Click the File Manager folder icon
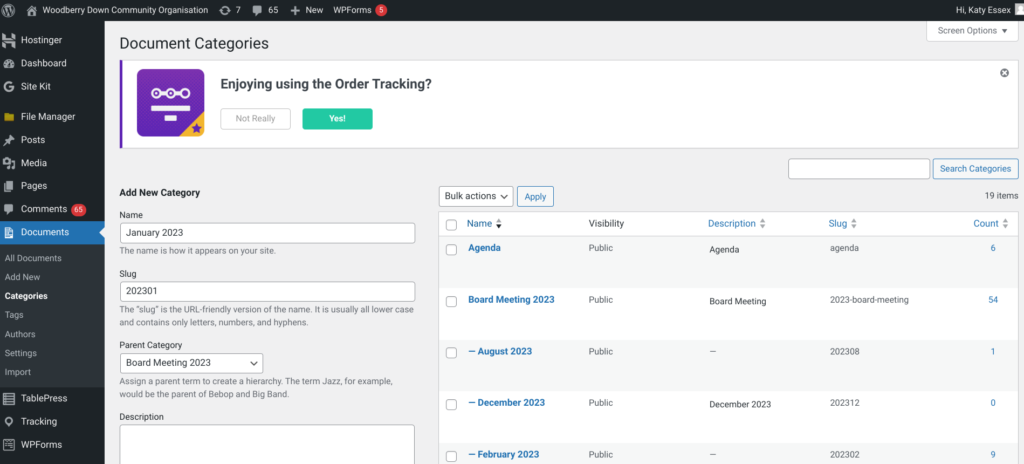The width and height of the screenshot is (1024, 464). tap(9, 117)
